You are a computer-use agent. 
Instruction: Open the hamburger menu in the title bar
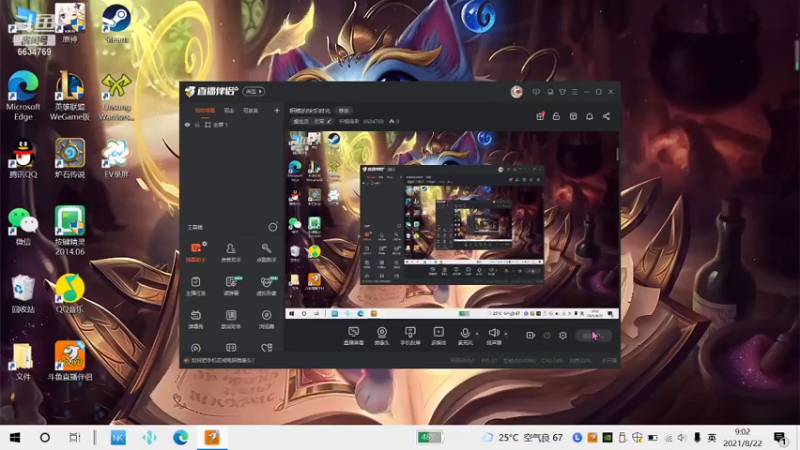click(x=574, y=92)
